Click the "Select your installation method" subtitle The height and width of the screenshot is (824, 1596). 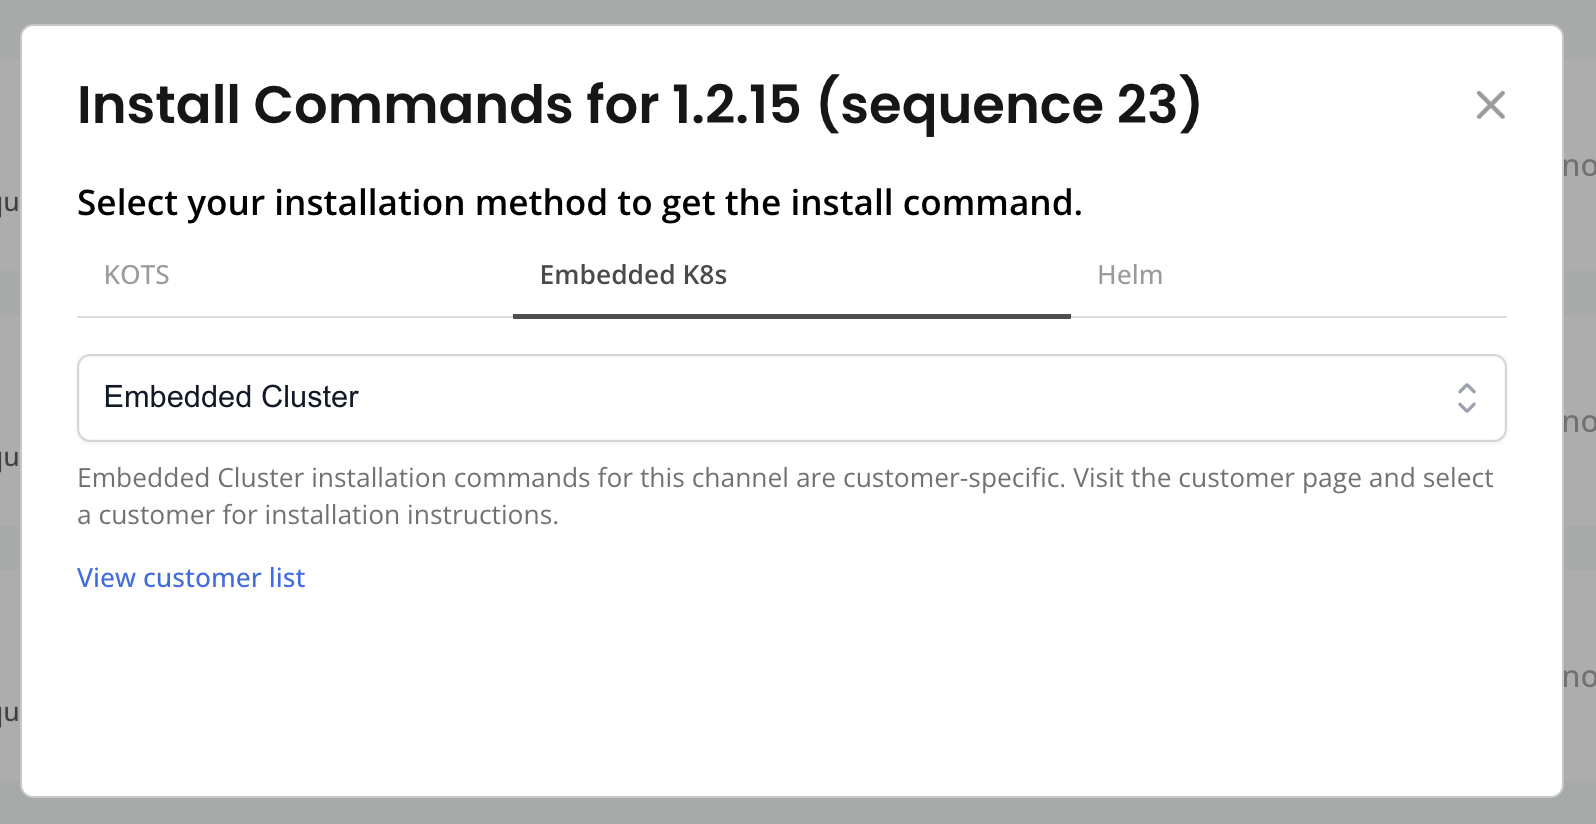pos(579,203)
